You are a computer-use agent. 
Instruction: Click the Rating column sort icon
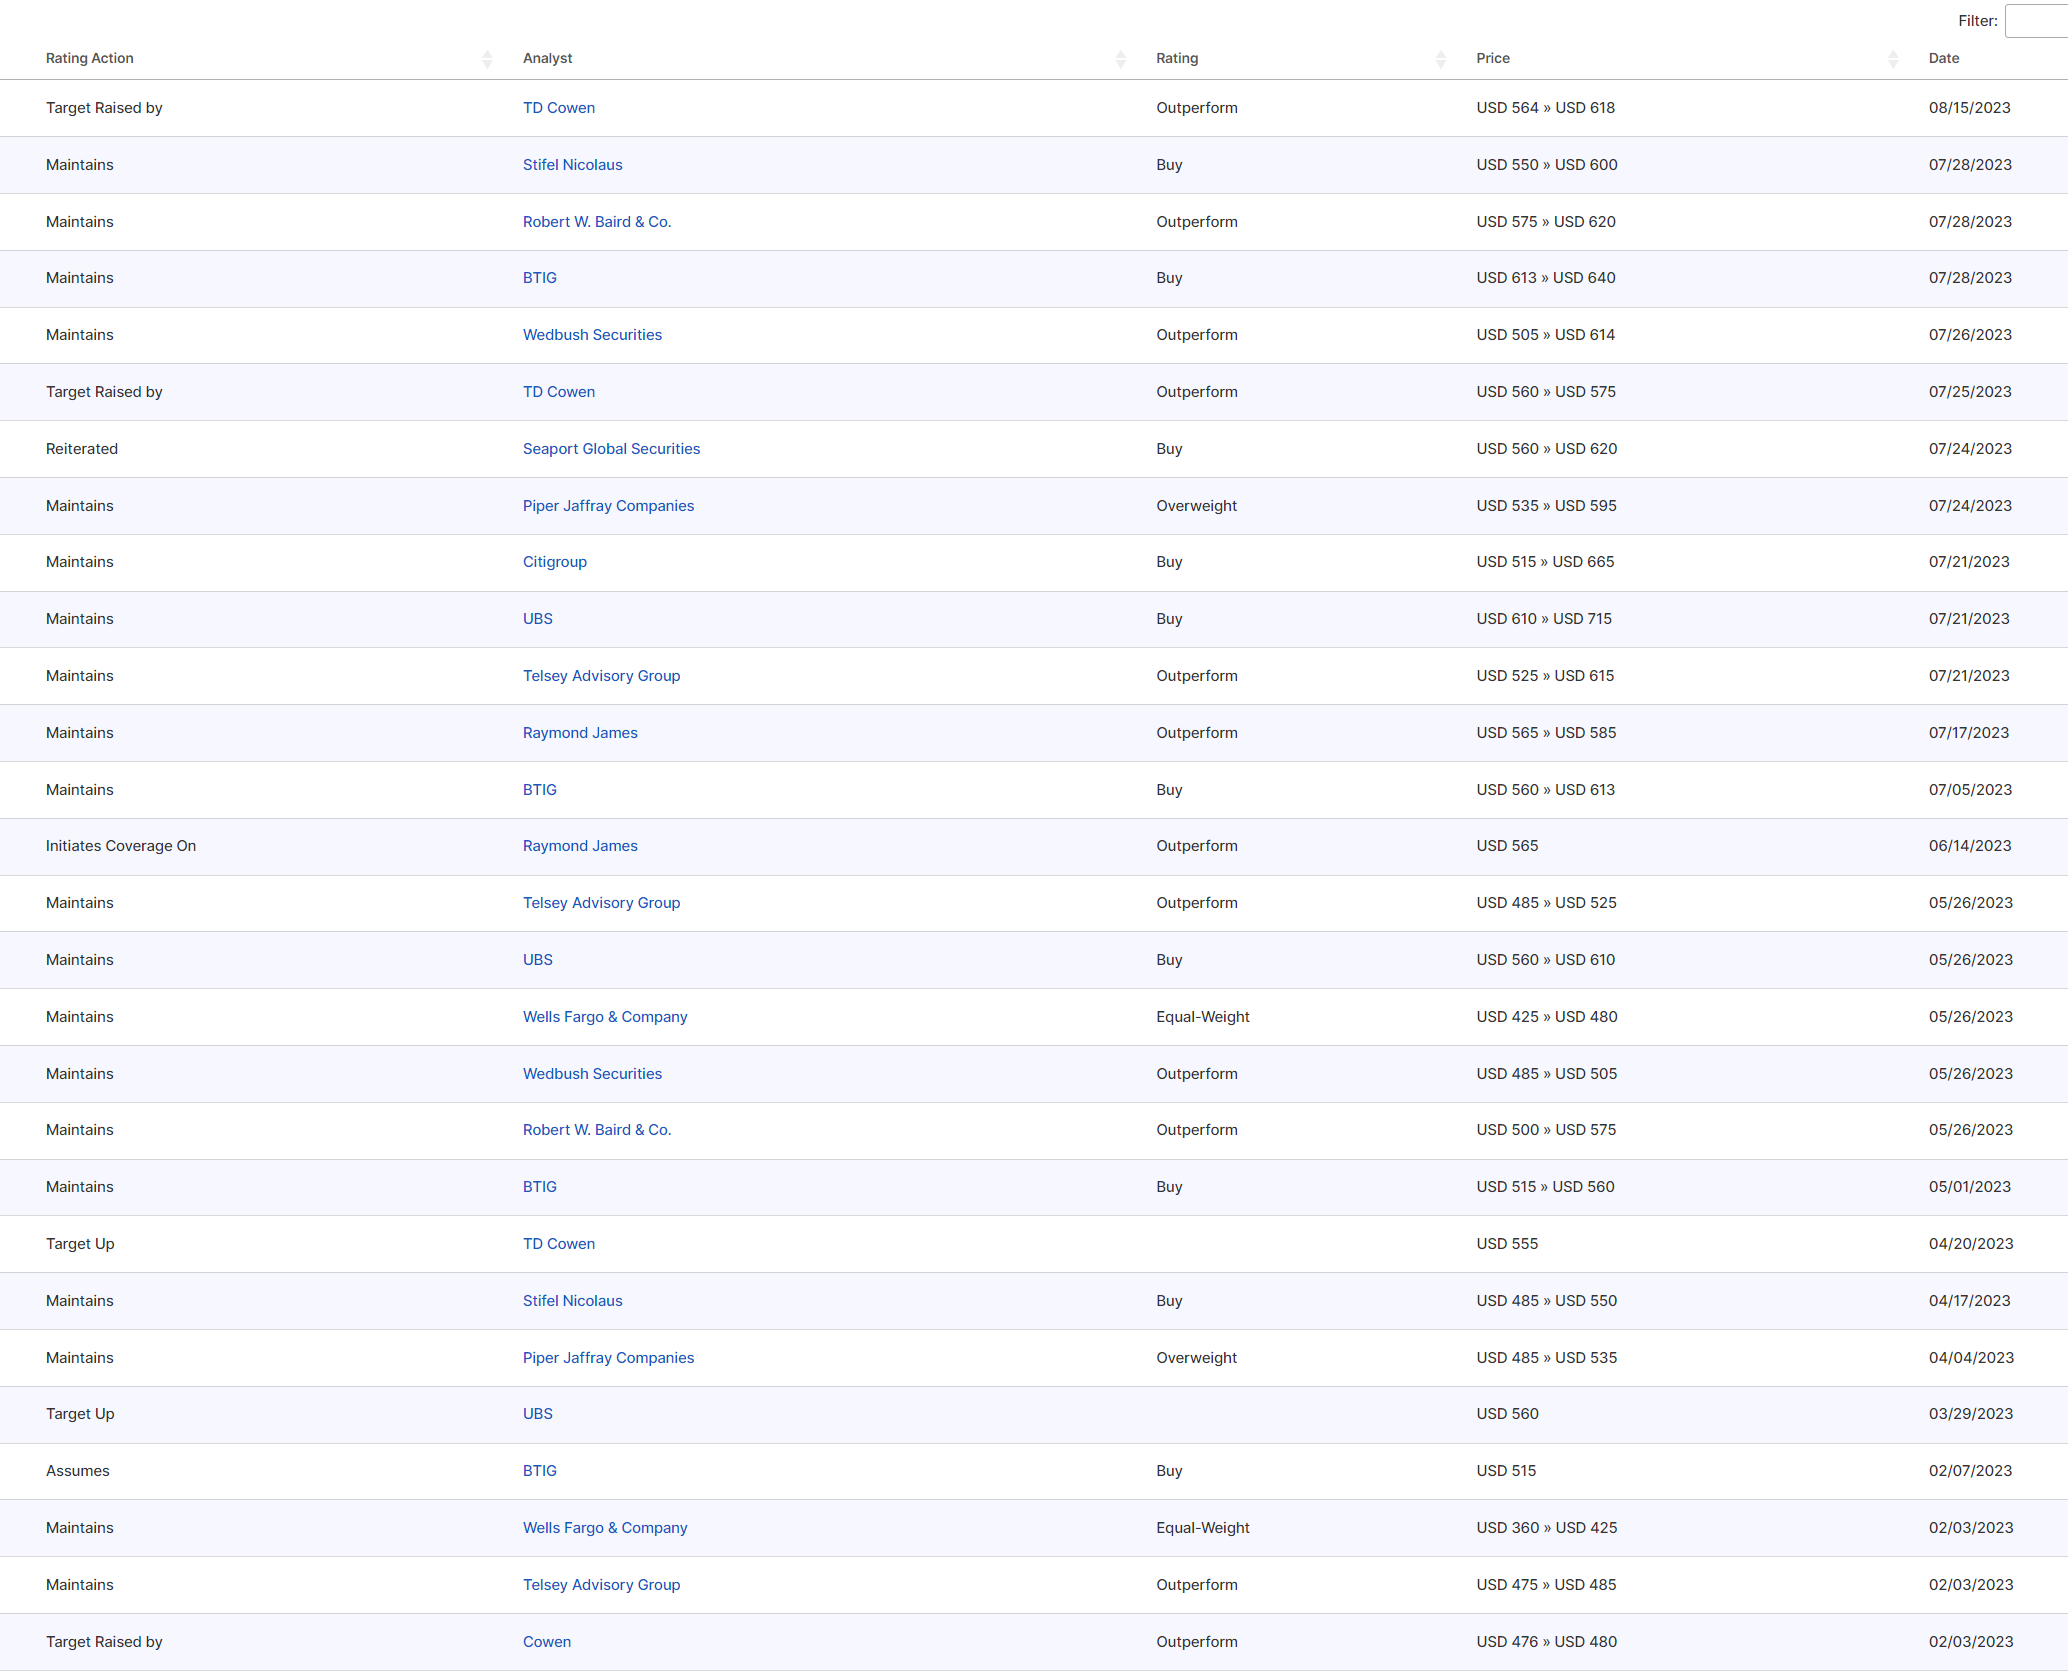coord(1440,59)
